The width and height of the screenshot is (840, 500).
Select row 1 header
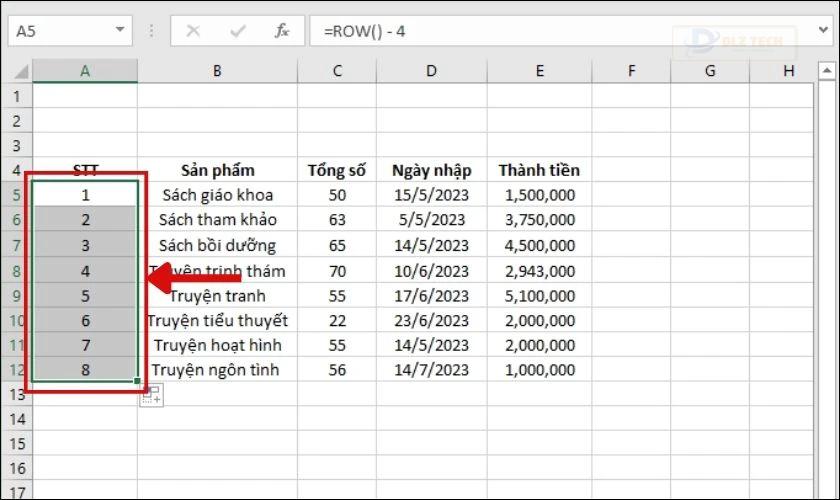tap(17, 96)
